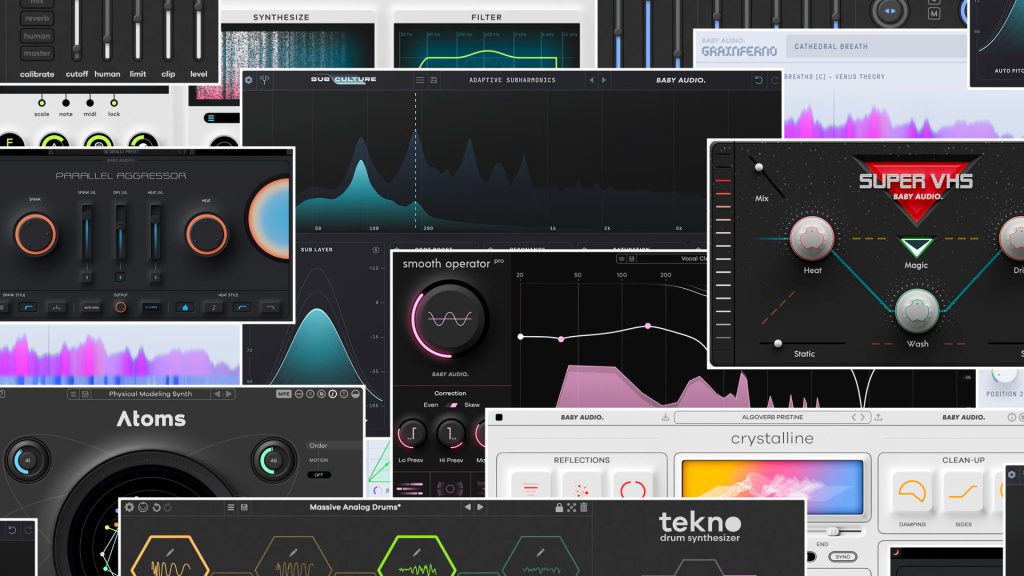This screenshot has height=576, width=1024.
Task: Open the Algoverb Pristine preset selector
Action: 772,417
